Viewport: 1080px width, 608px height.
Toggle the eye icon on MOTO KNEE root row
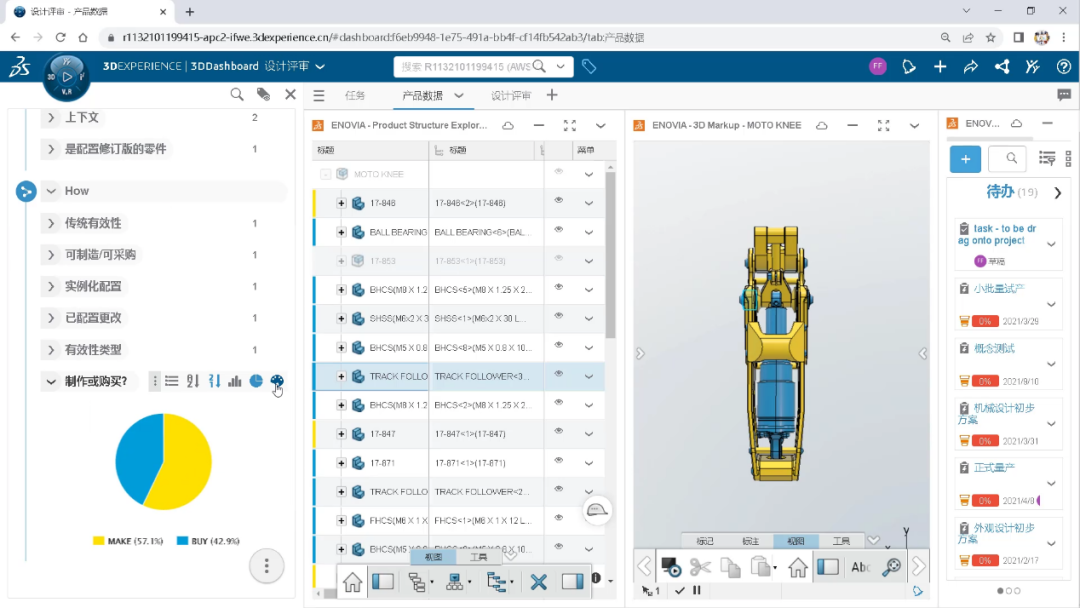coord(561,173)
